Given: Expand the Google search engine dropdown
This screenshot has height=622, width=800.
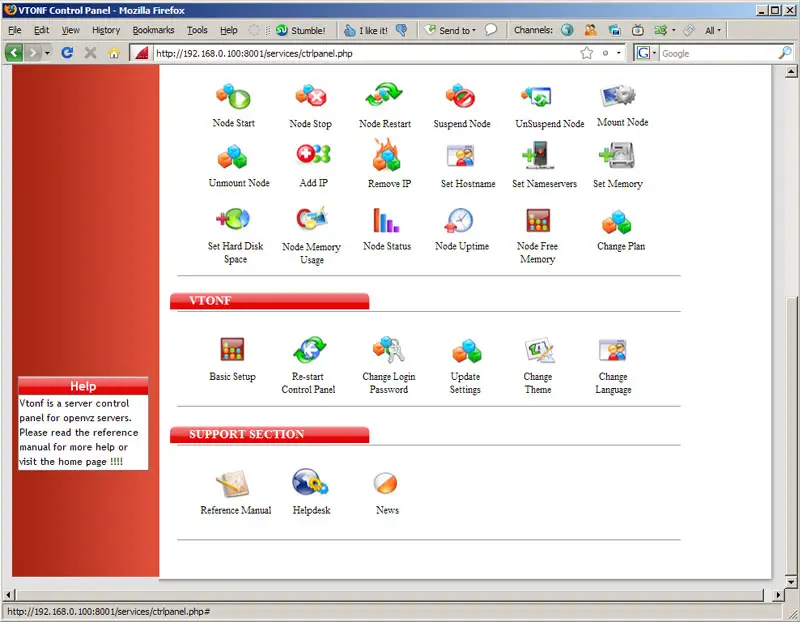Looking at the screenshot, I should click(x=655, y=53).
